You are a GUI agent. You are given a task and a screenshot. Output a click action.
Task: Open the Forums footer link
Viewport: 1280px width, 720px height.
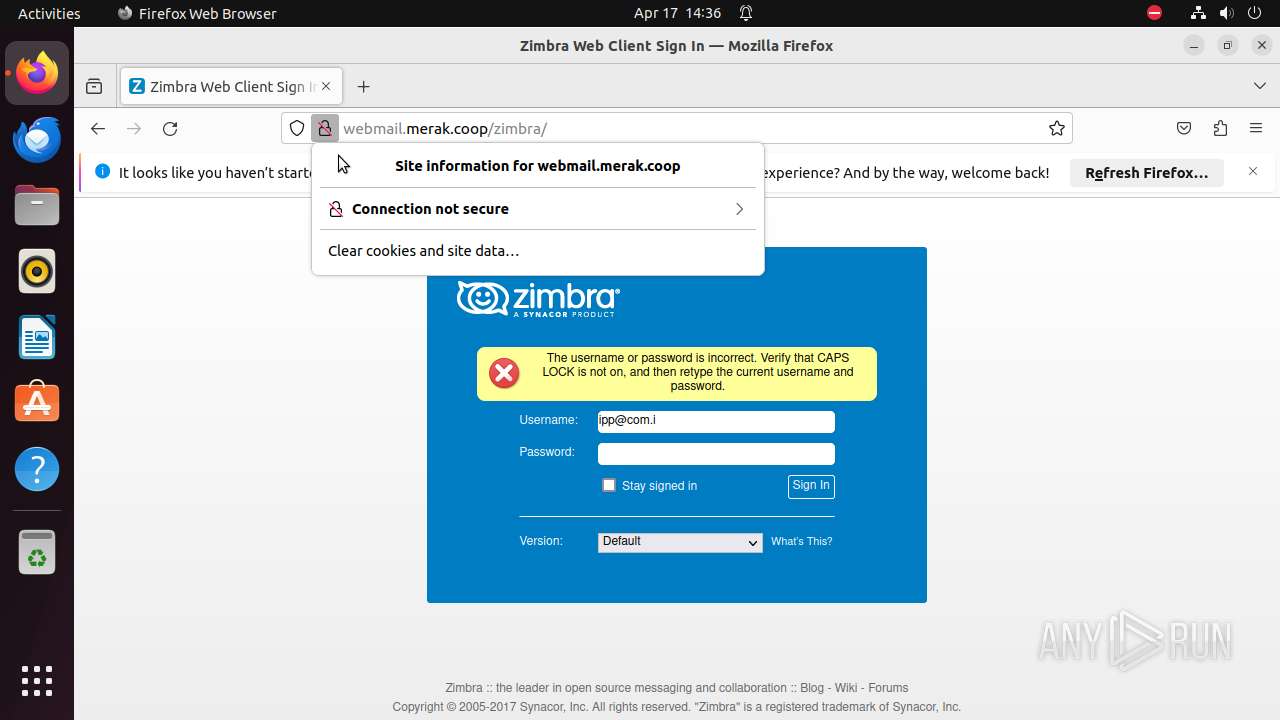click(888, 688)
